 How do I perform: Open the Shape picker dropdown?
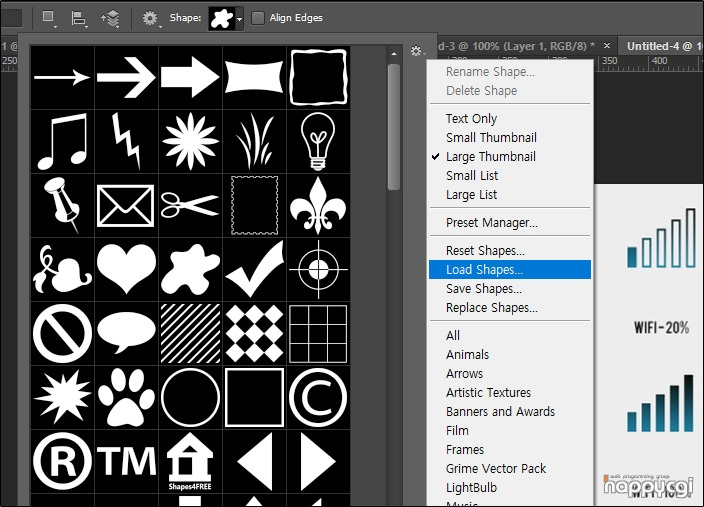click(239, 19)
